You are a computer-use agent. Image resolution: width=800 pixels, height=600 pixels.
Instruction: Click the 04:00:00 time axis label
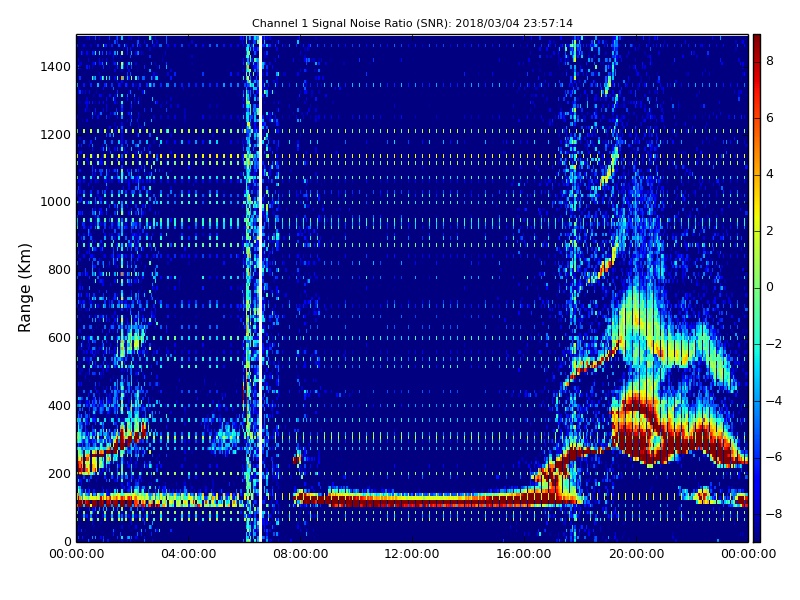[x=189, y=554]
